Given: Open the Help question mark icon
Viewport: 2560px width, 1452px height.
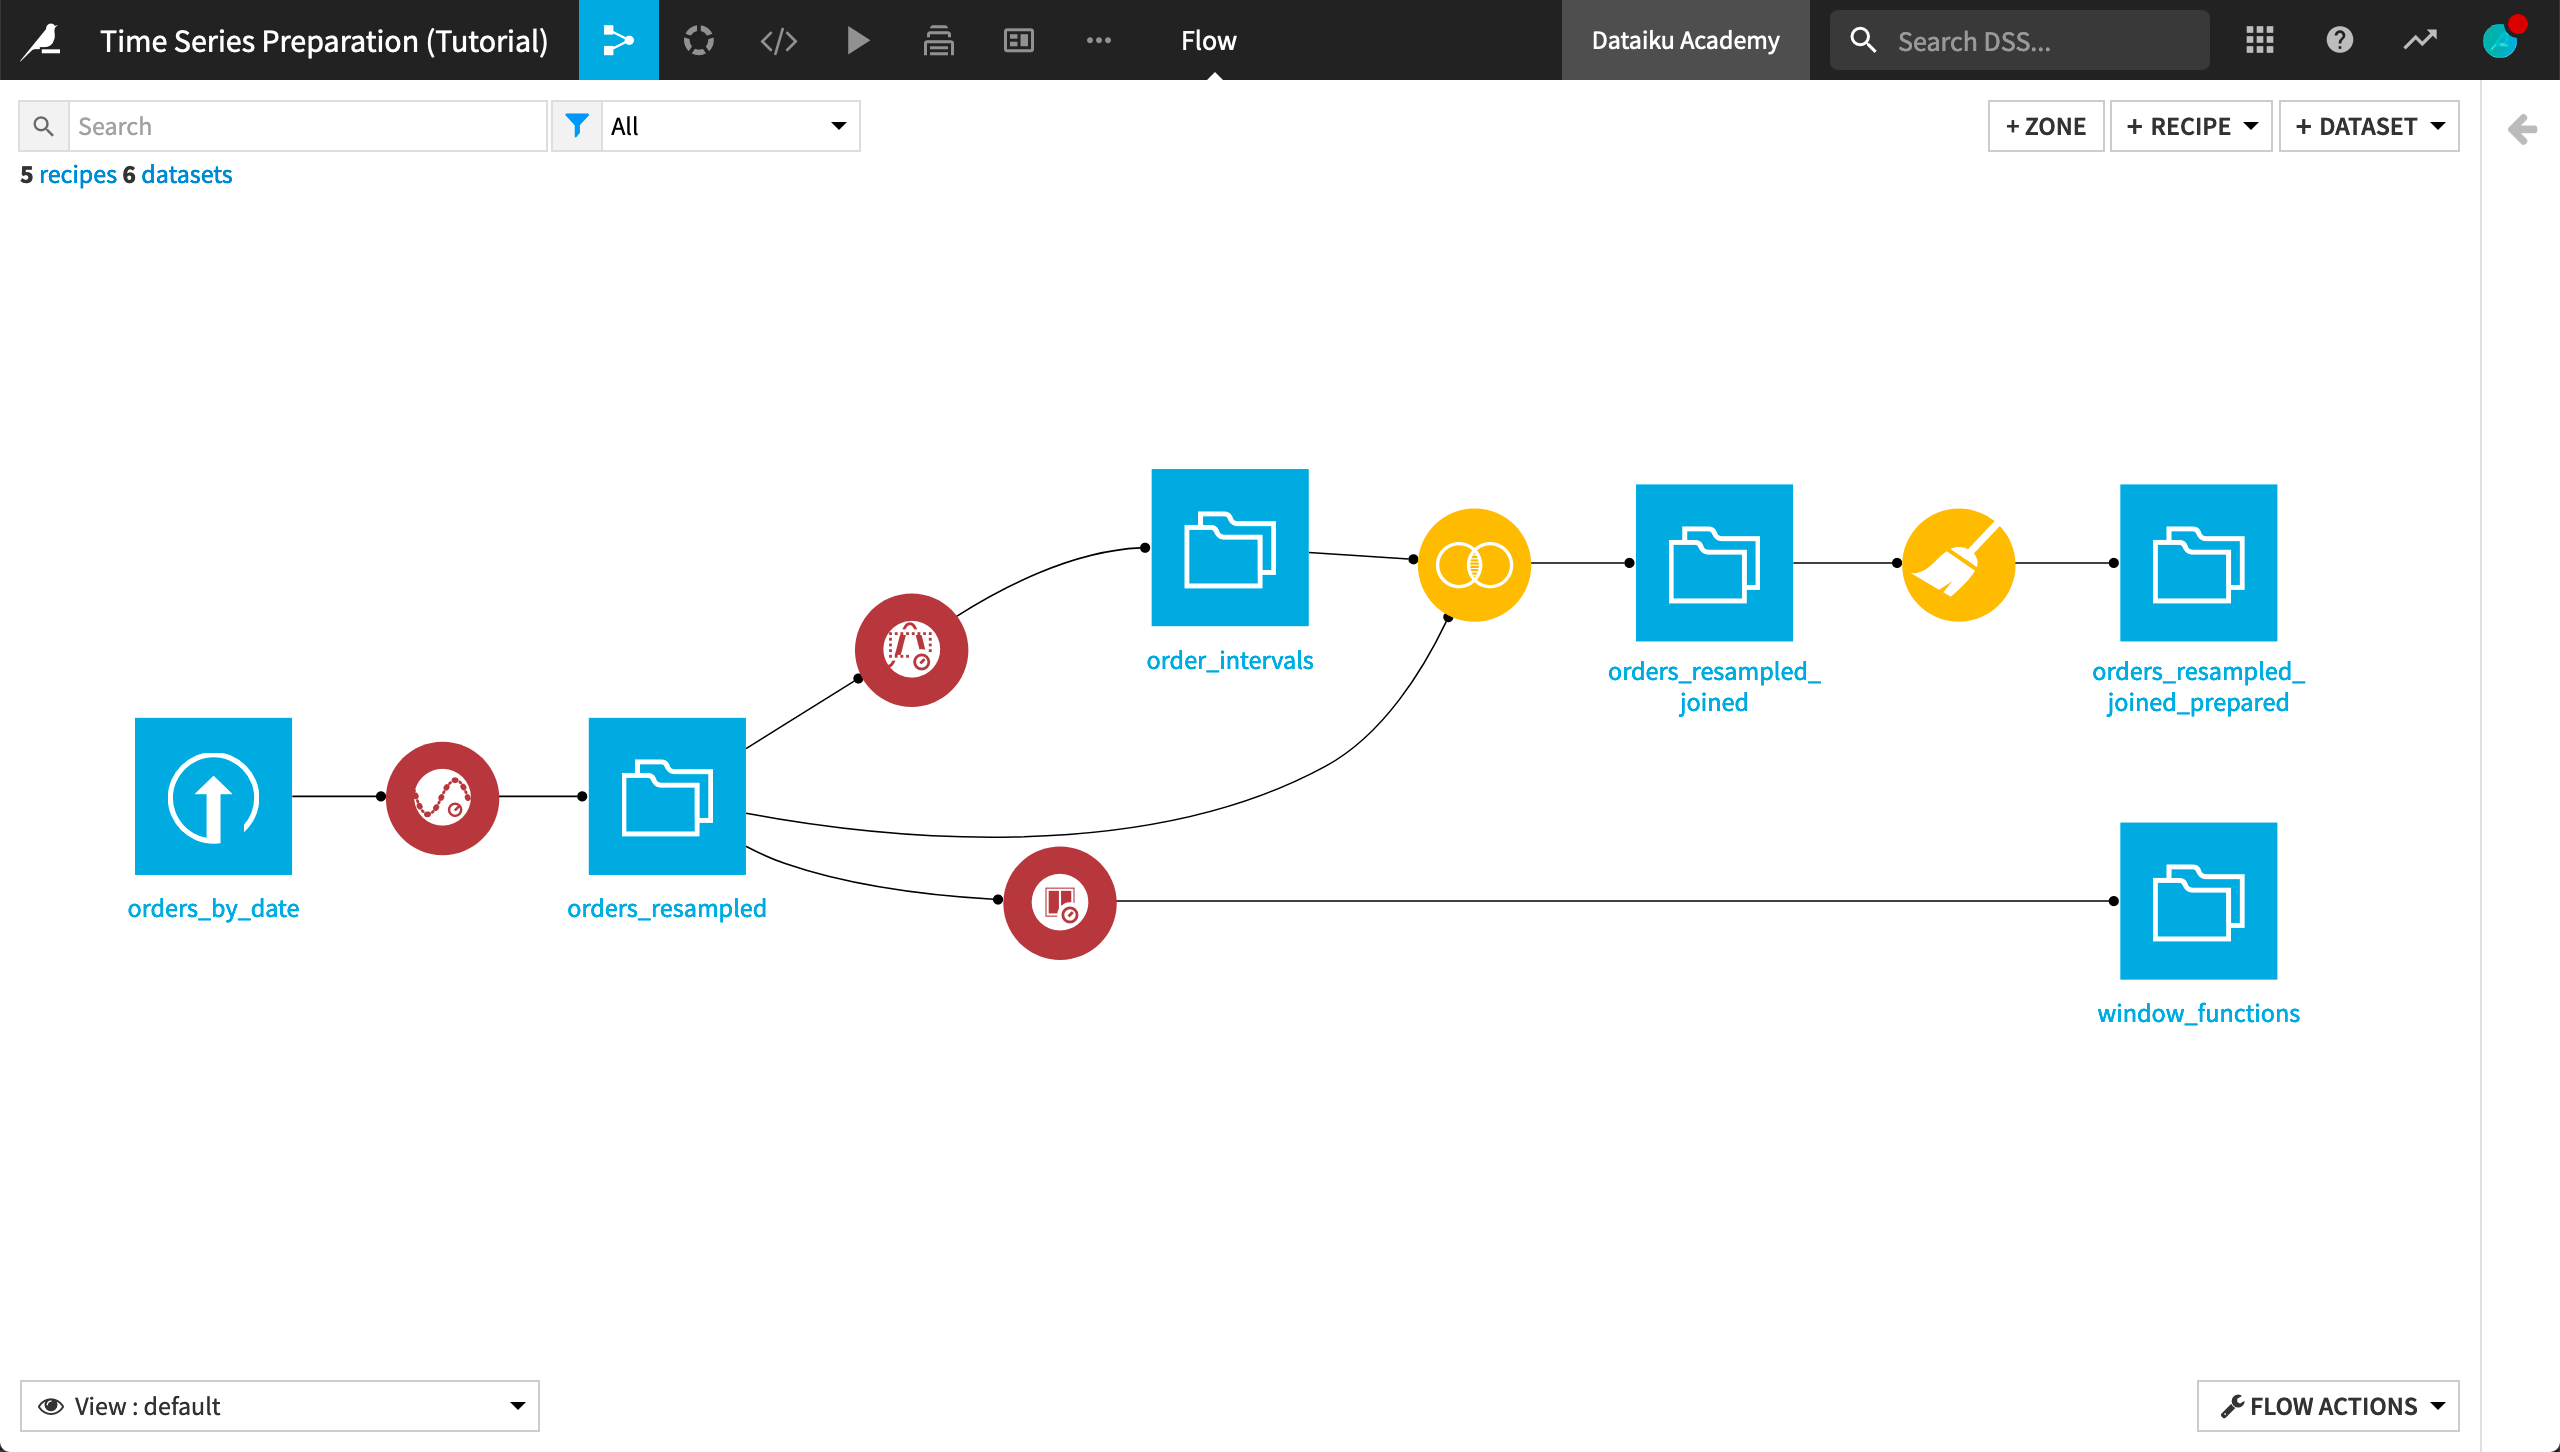Looking at the screenshot, I should pos(2339,40).
